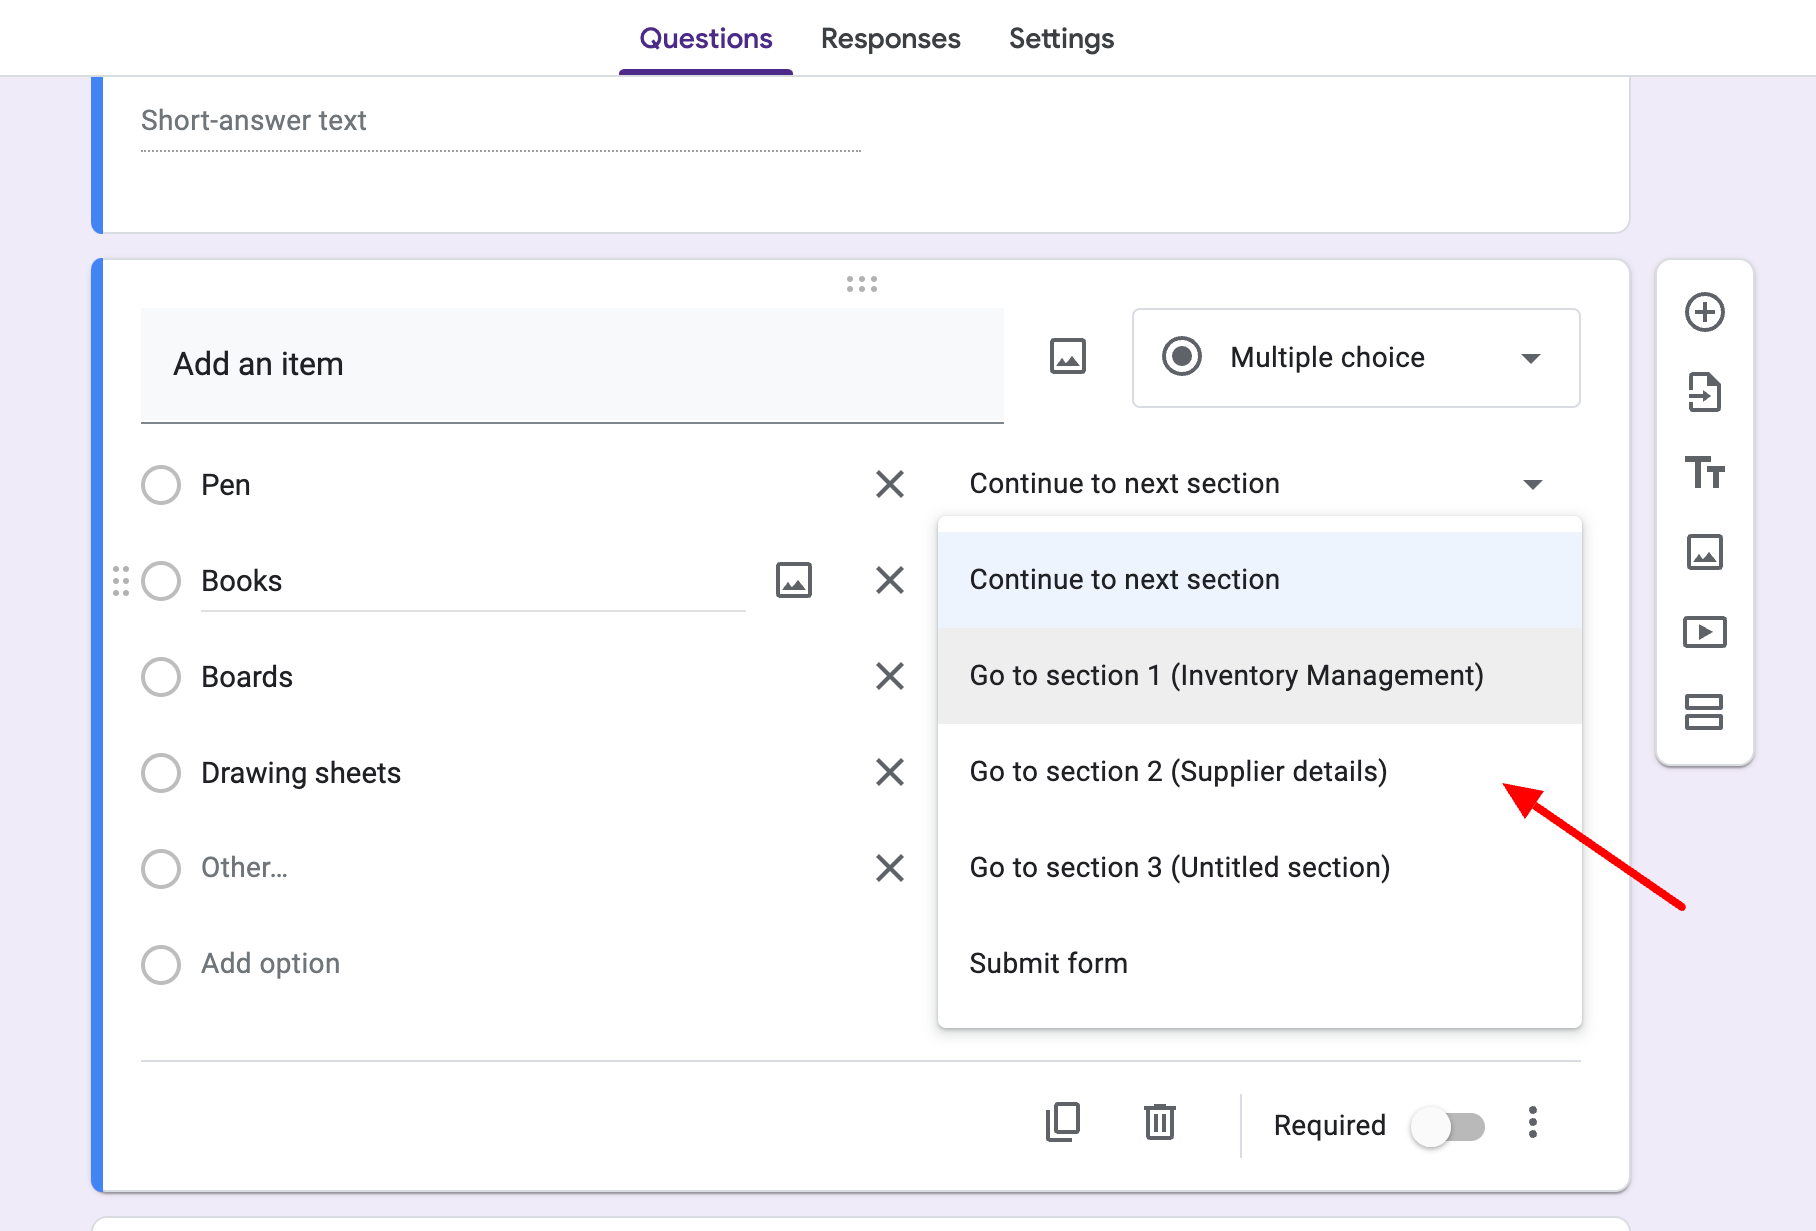This screenshot has height=1231, width=1816.
Task: Add a video to the form
Action: [x=1704, y=631]
